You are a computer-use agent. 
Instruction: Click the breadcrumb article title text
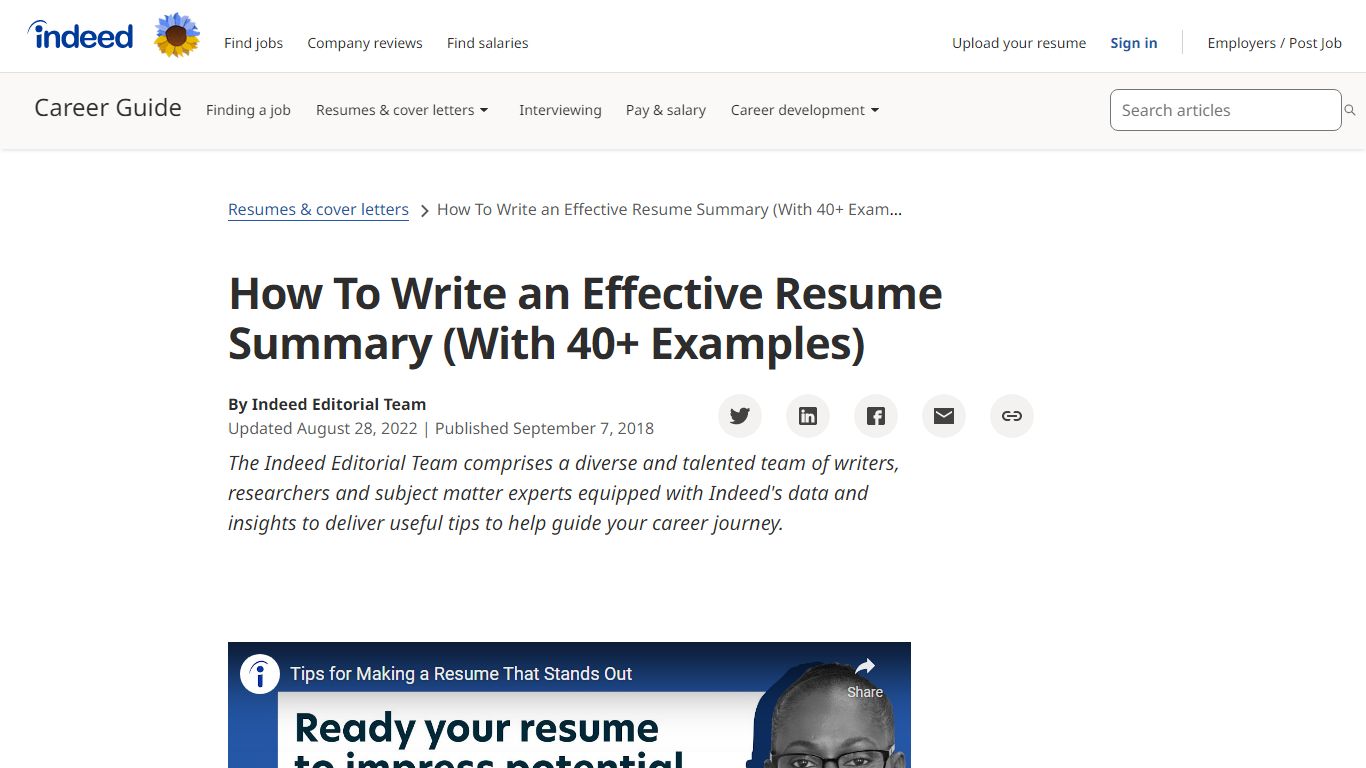[670, 210]
